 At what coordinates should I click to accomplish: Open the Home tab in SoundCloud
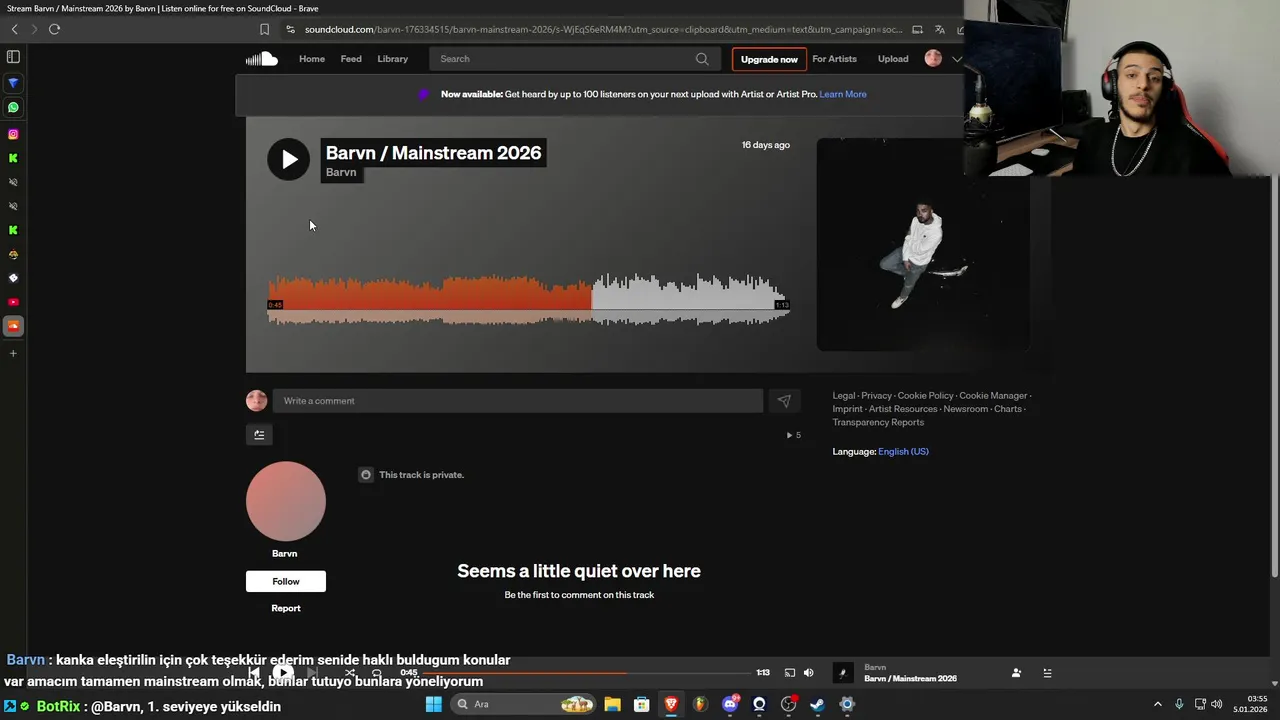point(312,59)
